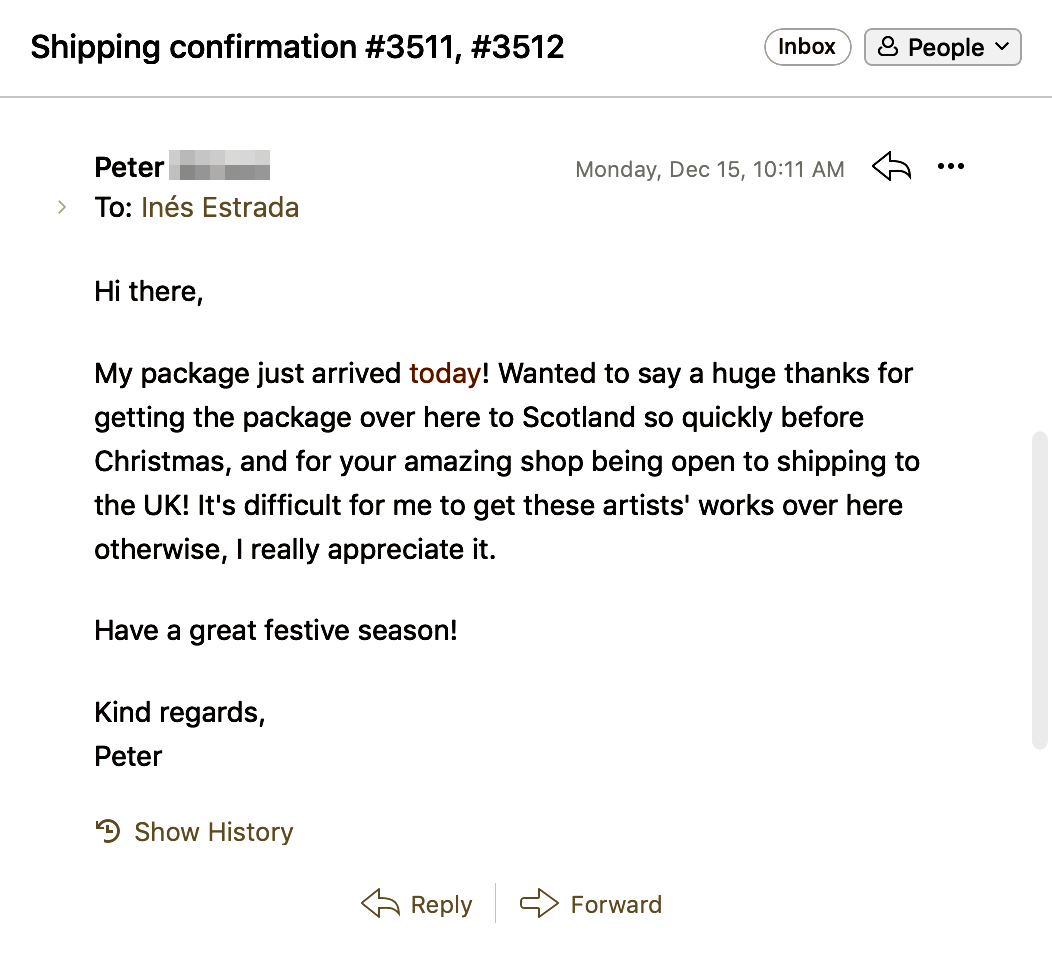Screen dimensions: 1052x954
Task: Expand recipient details chevron beside To:
Action: point(62,208)
